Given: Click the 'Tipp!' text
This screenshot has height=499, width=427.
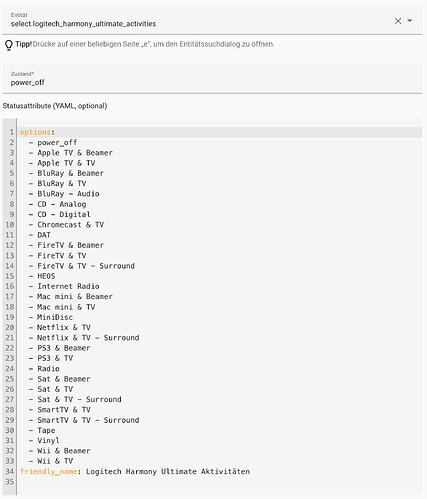Looking at the screenshot, I should pos(23,44).
